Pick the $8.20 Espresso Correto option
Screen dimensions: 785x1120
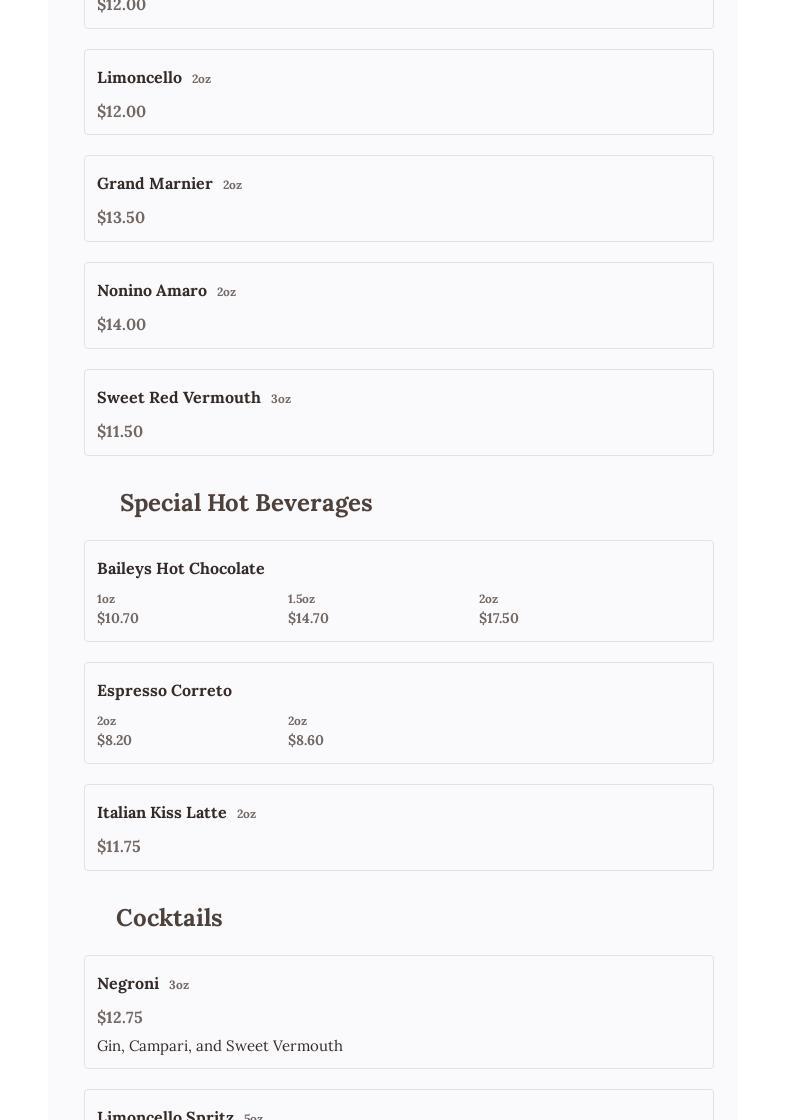114,732
